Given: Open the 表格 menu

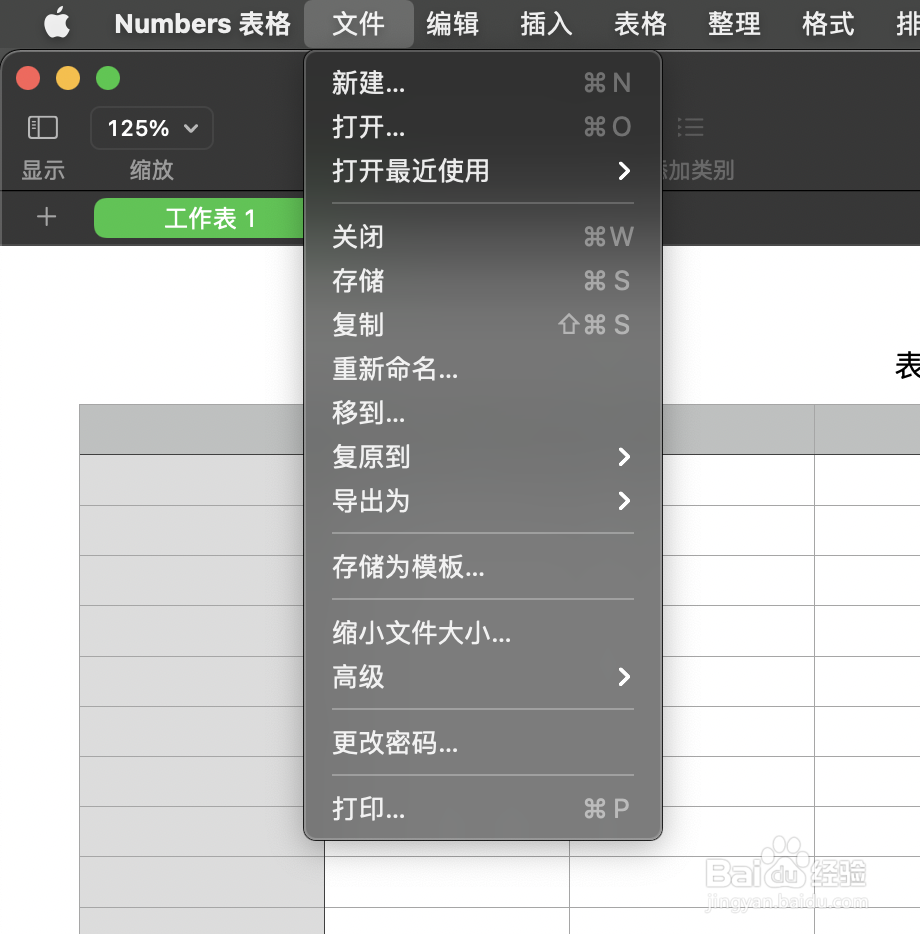Looking at the screenshot, I should pos(641,24).
